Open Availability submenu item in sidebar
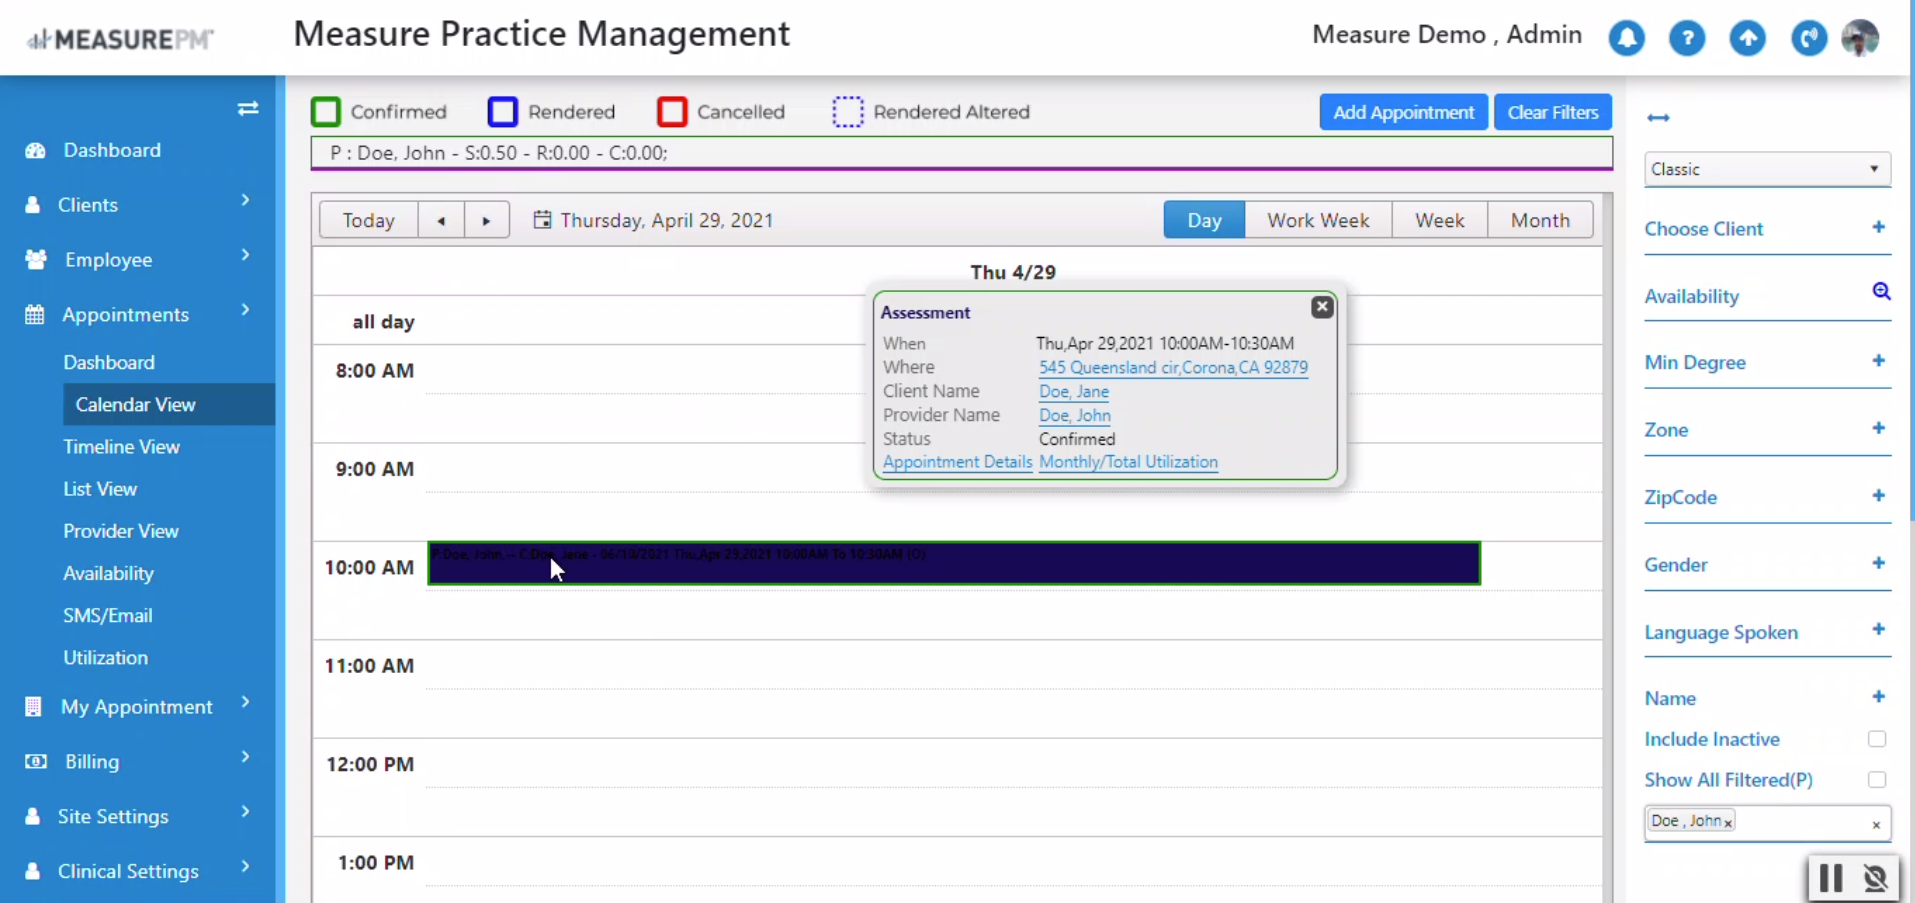The width and height of the screenshot is (1915, 903). tap(108, 573)
